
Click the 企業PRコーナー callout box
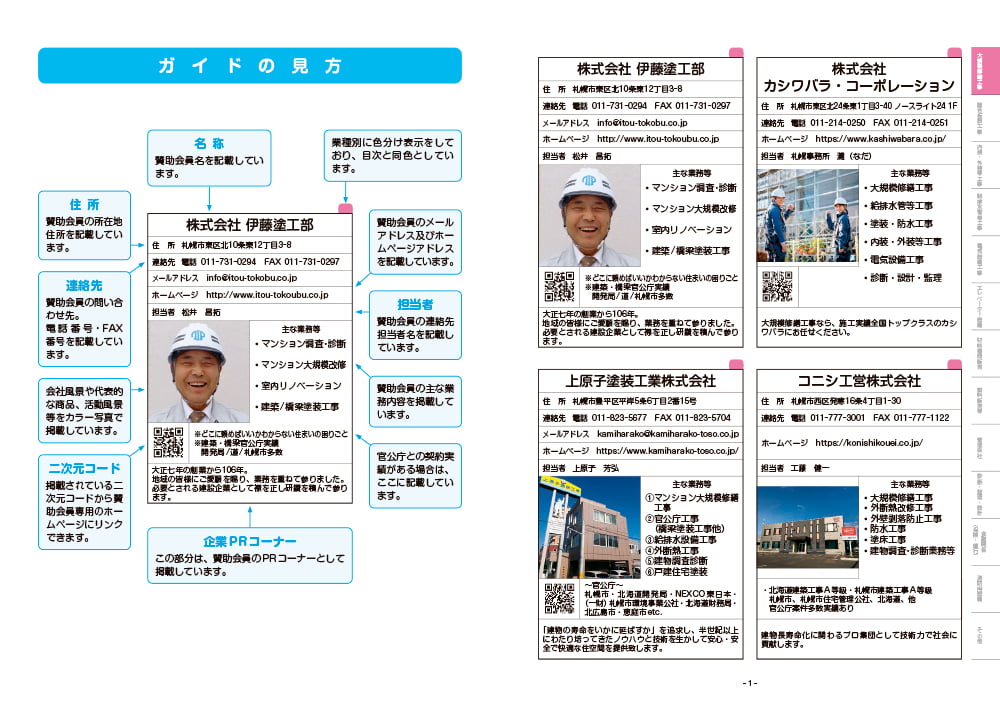[x=249, y=555]
